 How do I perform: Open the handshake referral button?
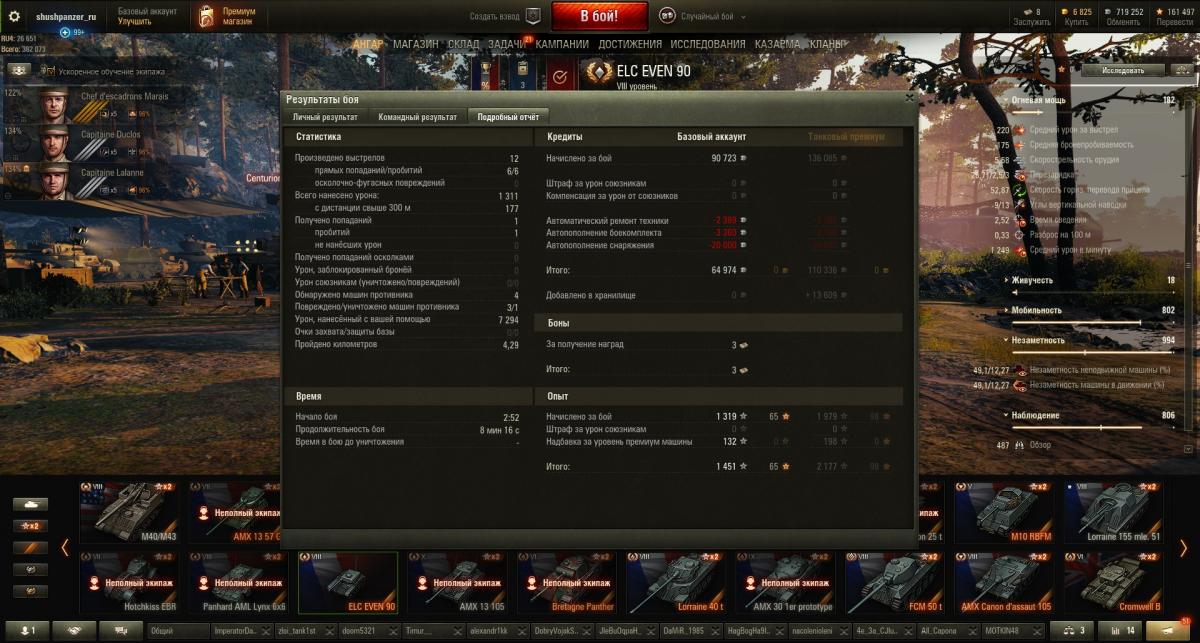[73, 631]
